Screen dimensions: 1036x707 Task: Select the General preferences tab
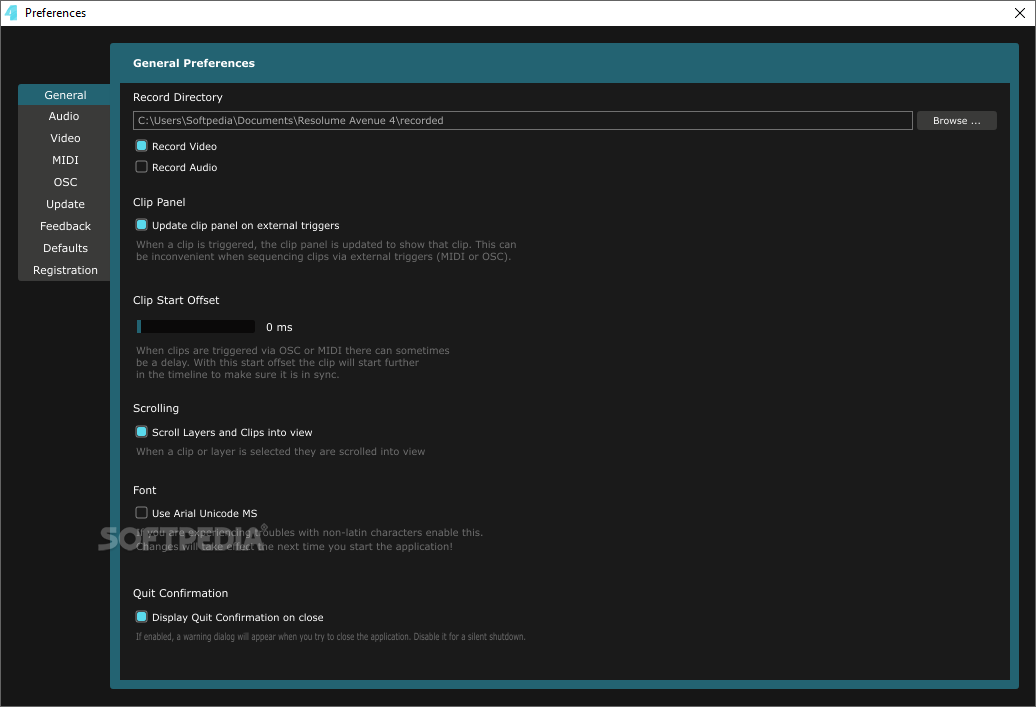pos(65,95)
